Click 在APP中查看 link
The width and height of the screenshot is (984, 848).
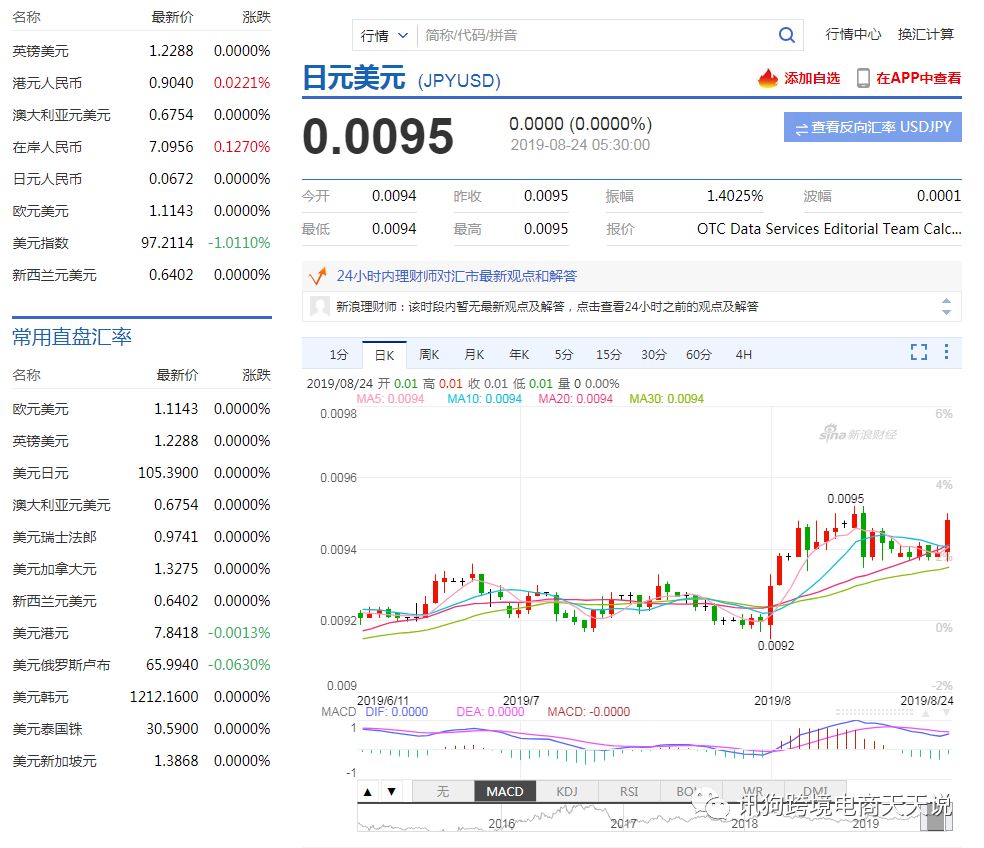point(918,78)
